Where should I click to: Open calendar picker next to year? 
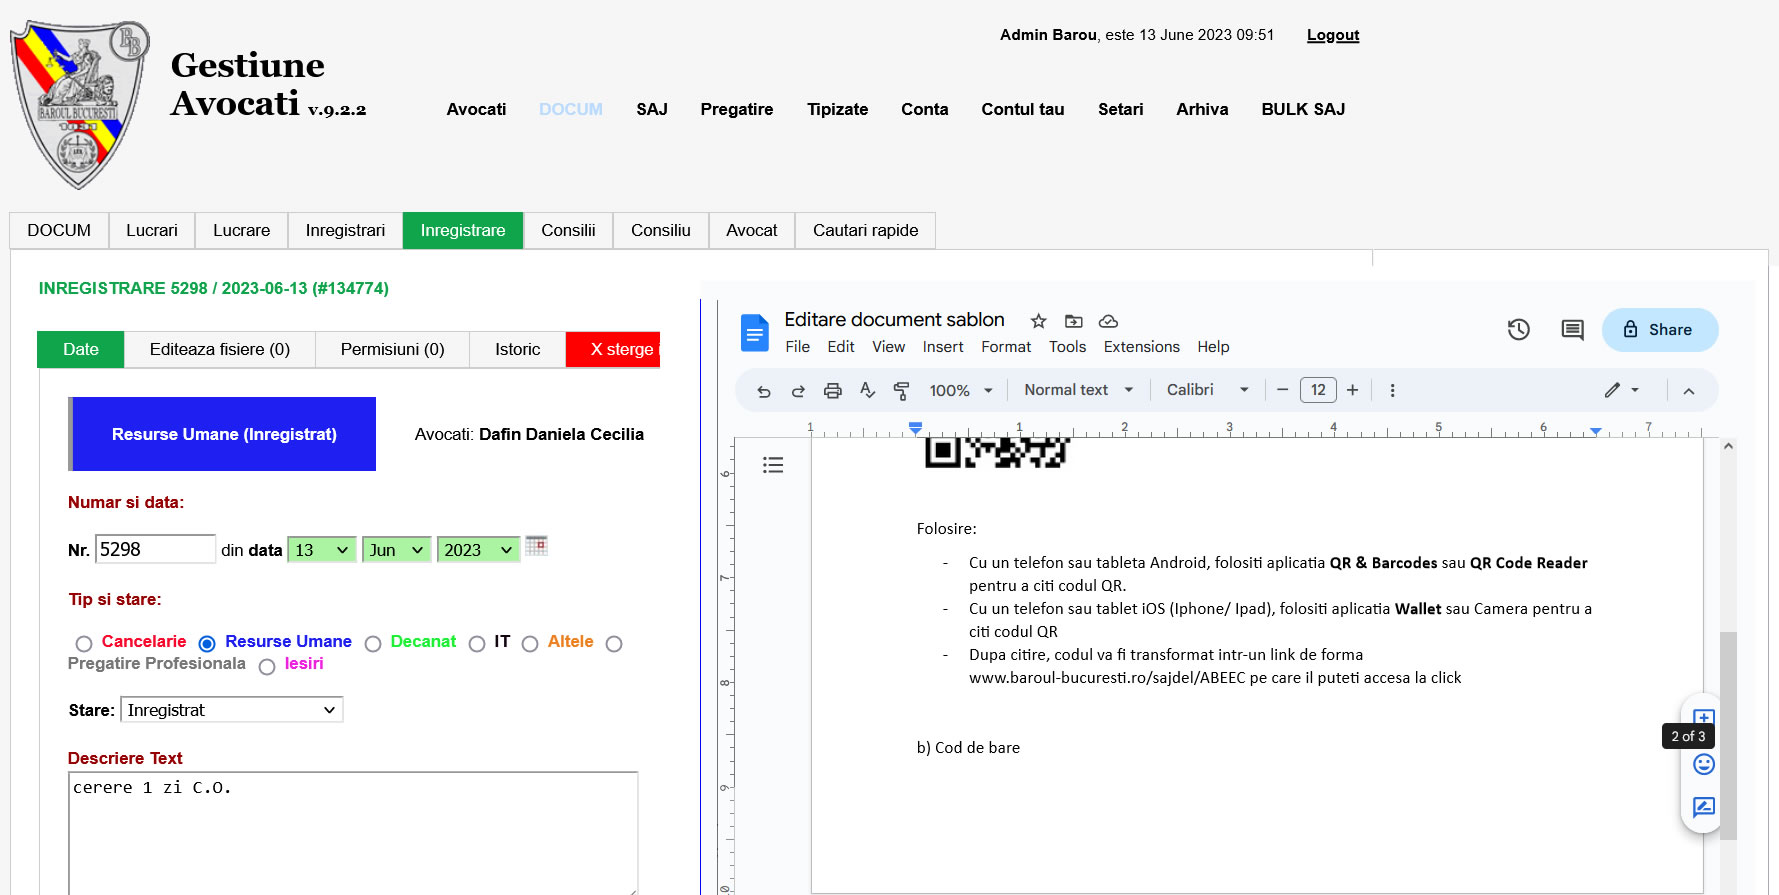click(x=536, y=546)
